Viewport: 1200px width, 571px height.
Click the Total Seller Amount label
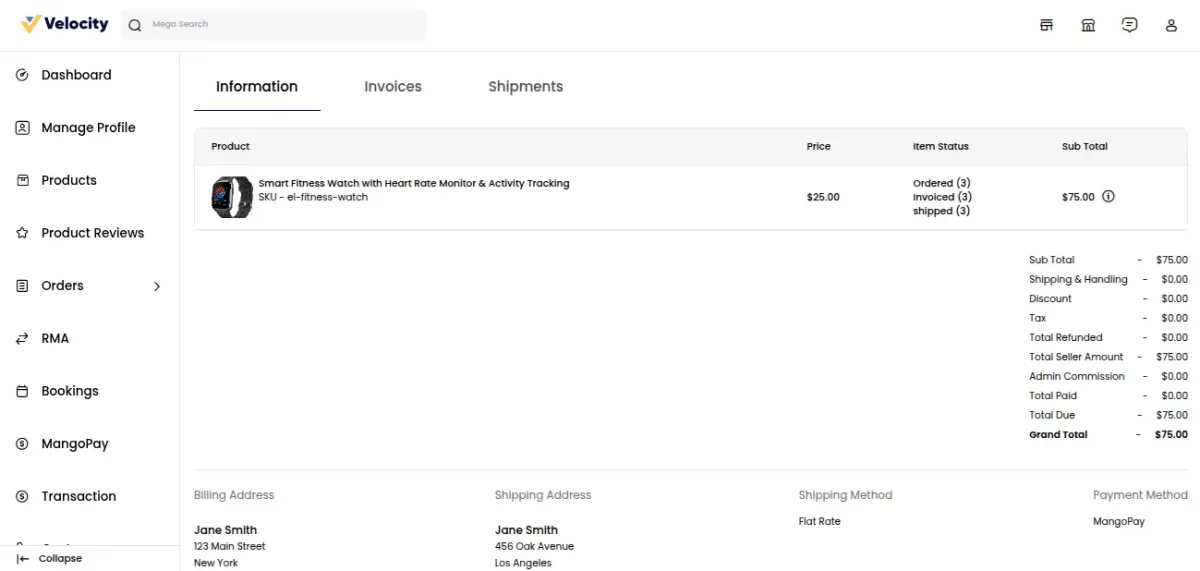1076,357
